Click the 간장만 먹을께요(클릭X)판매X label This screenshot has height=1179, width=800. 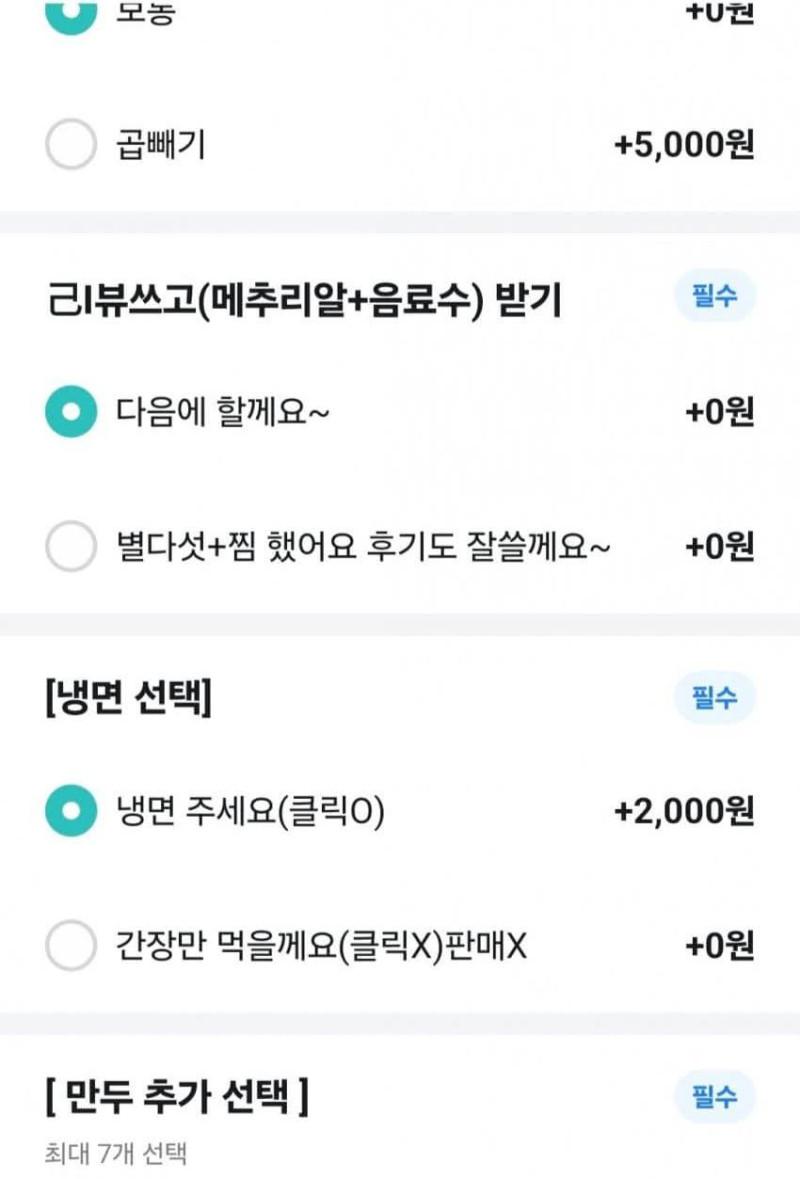coord(322,946)
